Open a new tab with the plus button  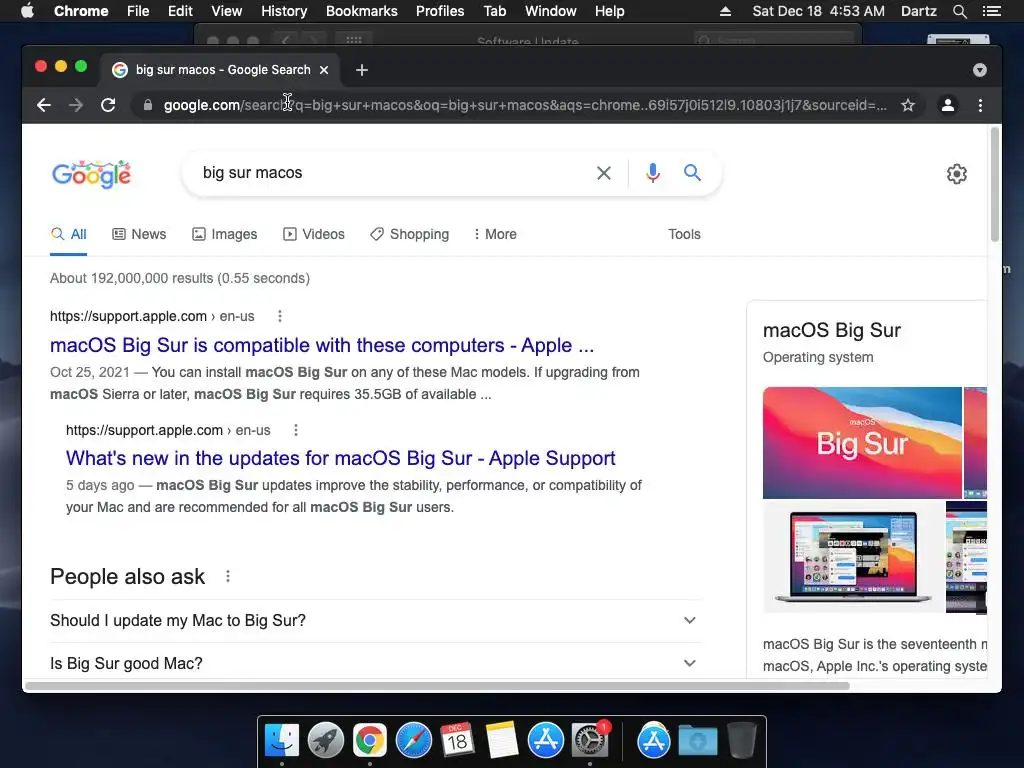click(362, 70)
